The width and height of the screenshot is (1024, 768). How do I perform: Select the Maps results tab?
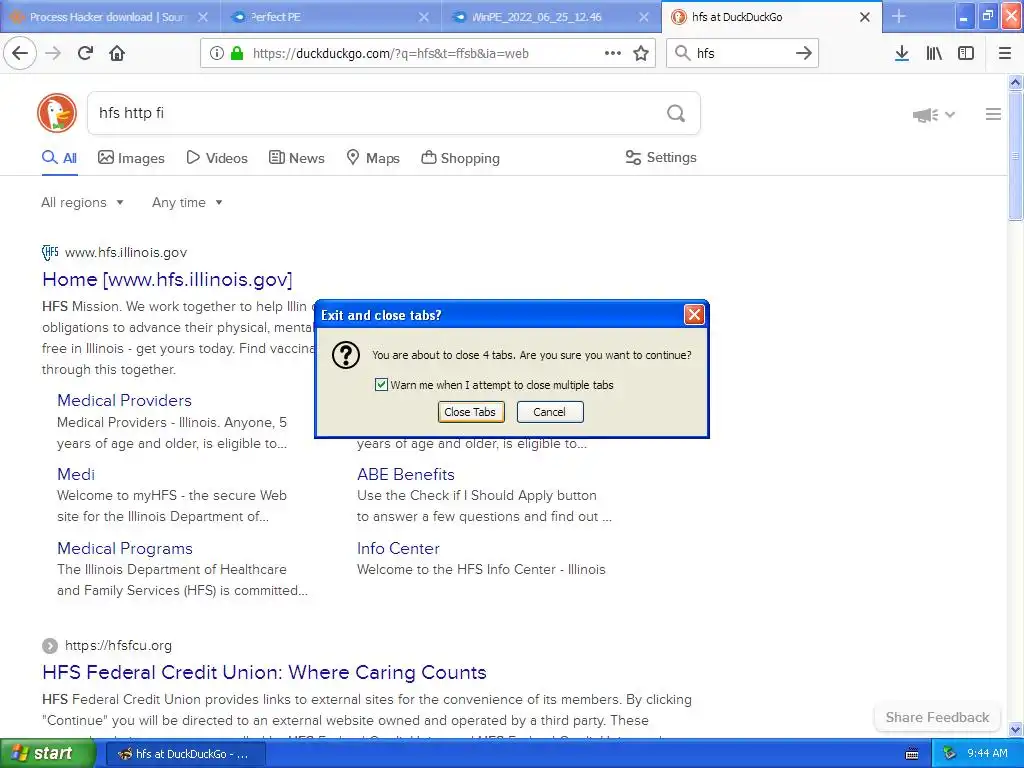[373, 158]
